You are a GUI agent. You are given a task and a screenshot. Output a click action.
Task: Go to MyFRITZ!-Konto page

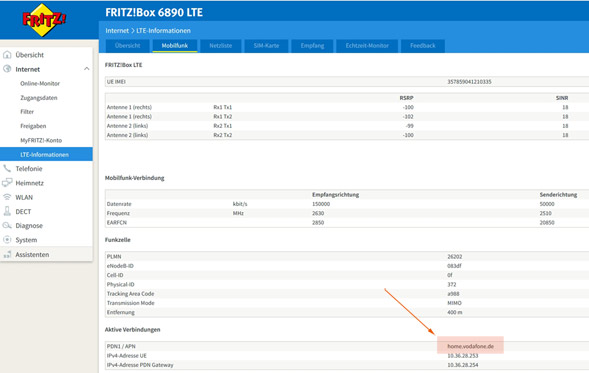coord(41,140)
